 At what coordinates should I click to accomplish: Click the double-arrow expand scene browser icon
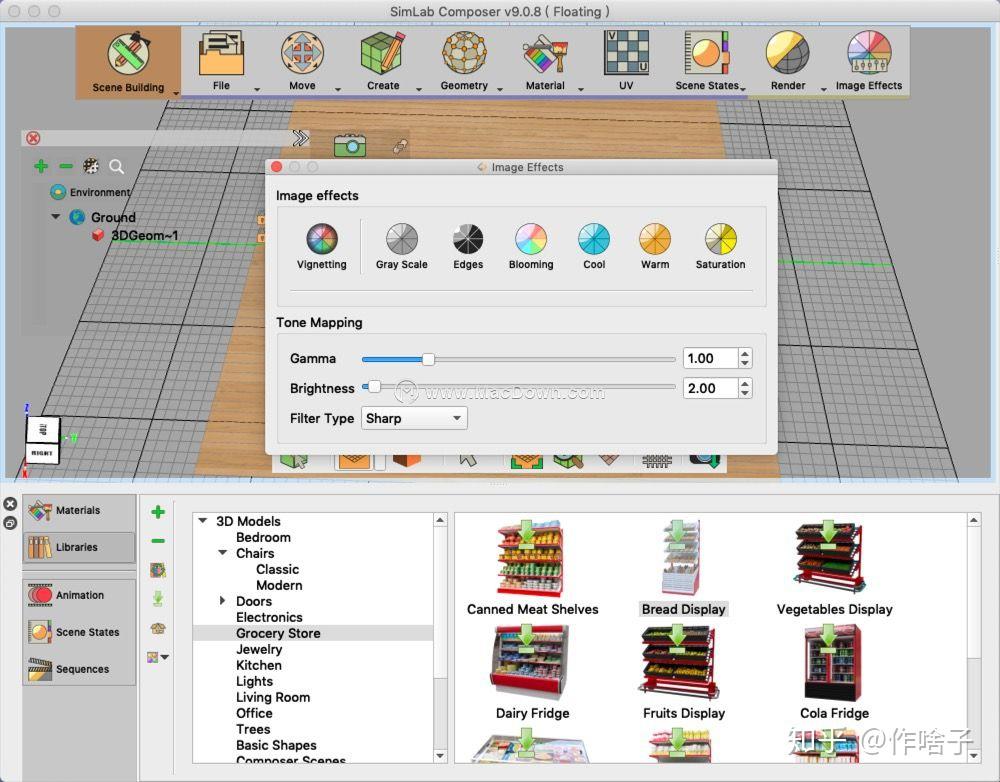click(x=300, y=138)
